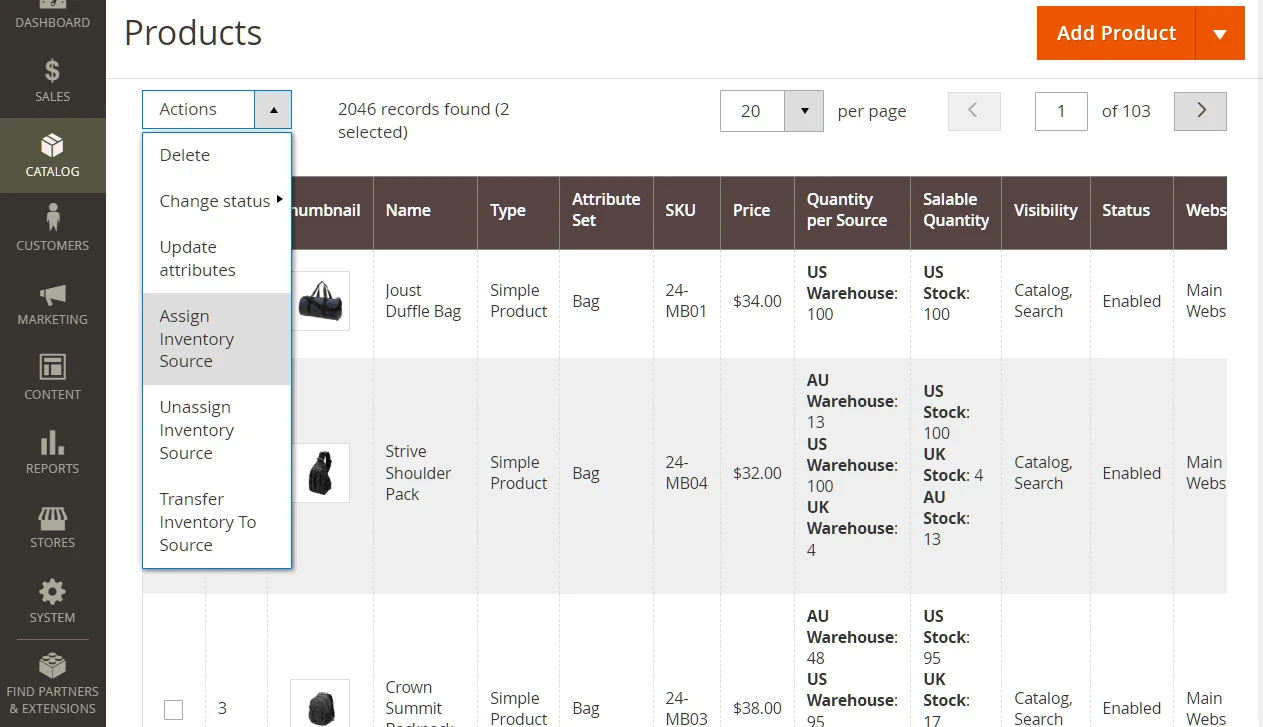Click the Add Product button
The width and height of the screenshot is (1263, 727).
point(1116,33)
